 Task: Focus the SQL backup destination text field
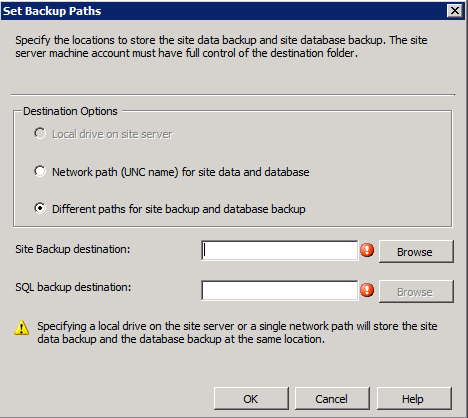(280, 290)
